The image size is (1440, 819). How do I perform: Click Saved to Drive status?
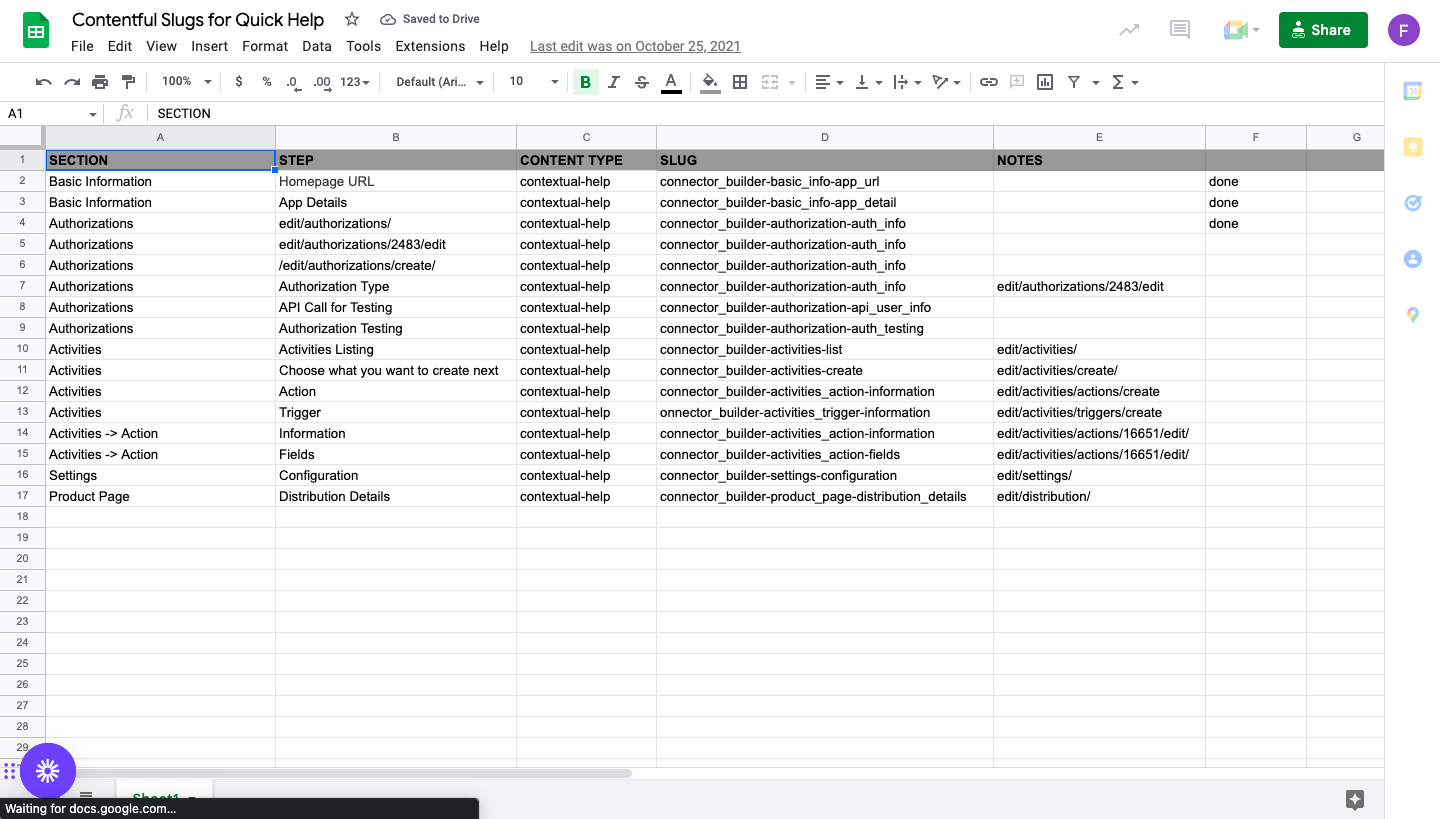(x=430, y=19)
